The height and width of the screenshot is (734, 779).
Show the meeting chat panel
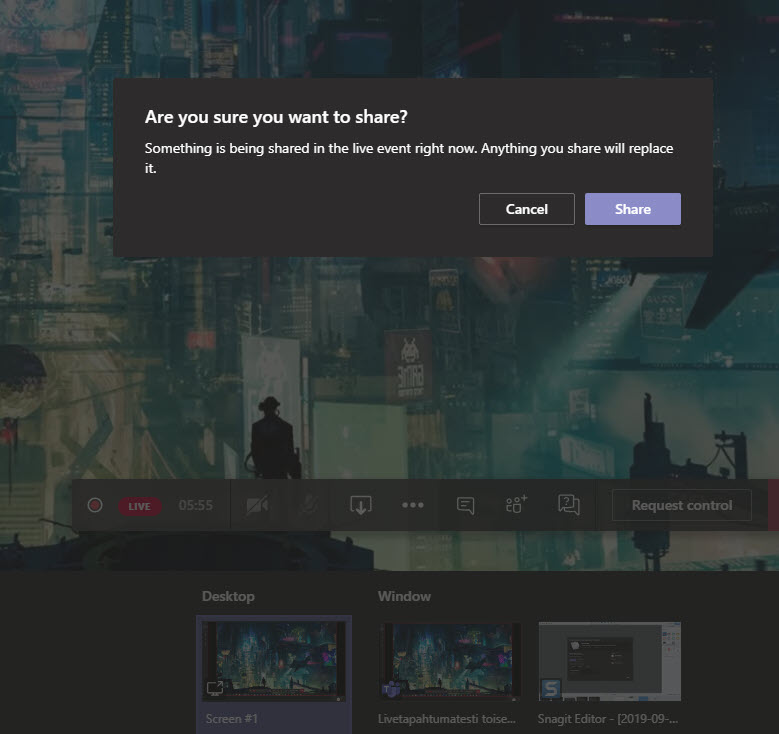[465, 506]
